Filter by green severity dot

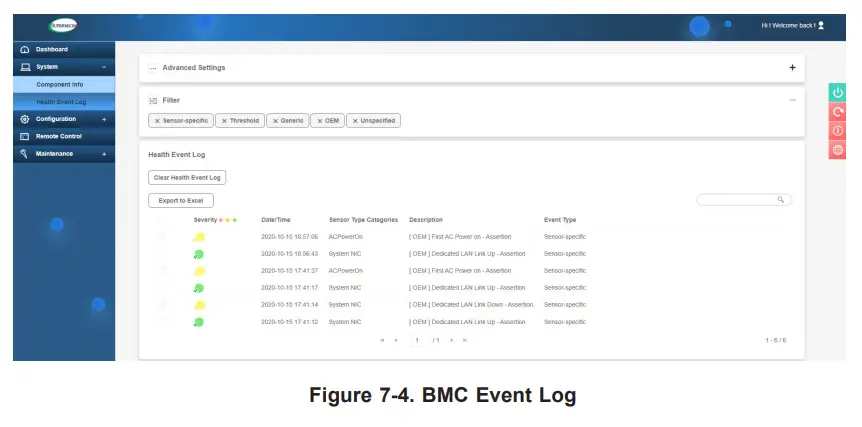[235, 220]
